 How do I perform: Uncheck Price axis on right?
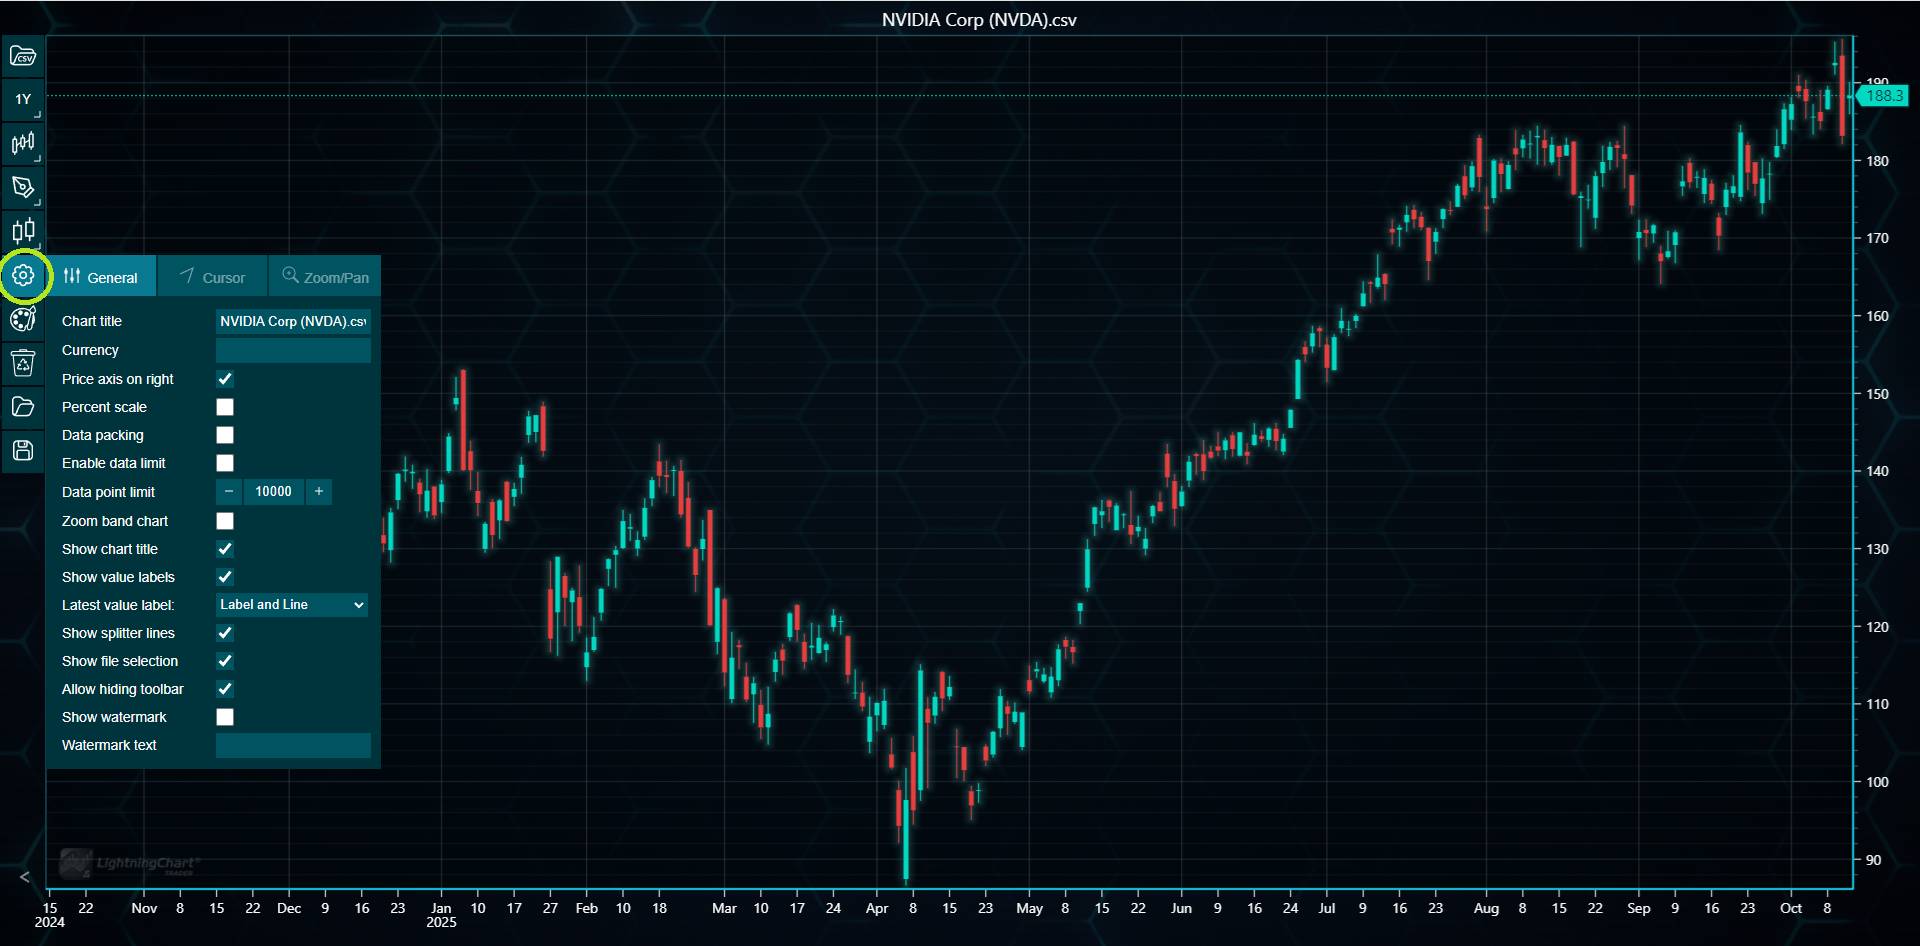point(225,379)
